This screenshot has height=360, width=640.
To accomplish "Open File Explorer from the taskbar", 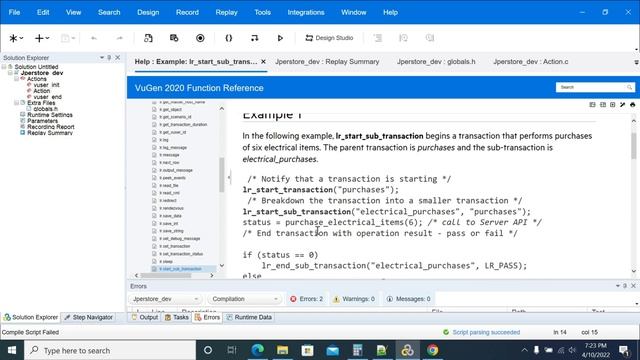I will [282, 350].
